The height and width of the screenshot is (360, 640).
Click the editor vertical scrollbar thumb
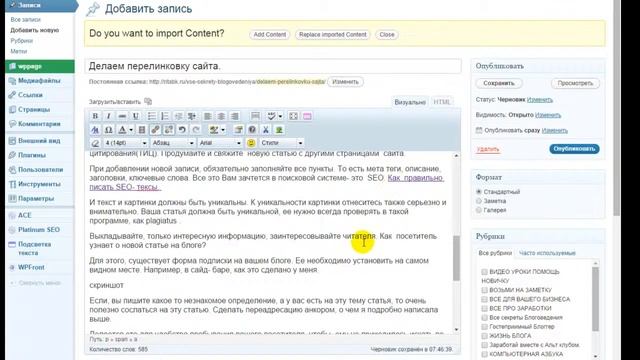pyautogui.click(x=456, y=258)
